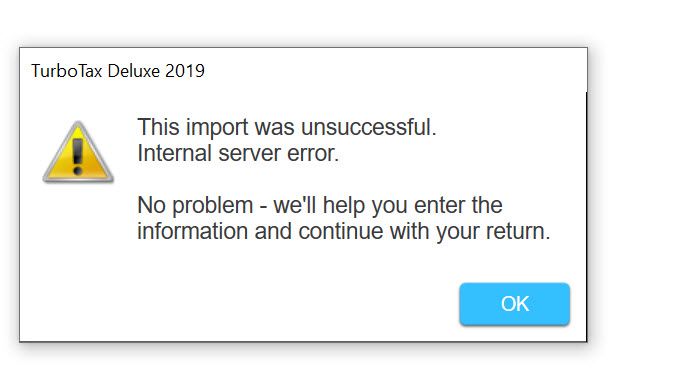This screenshot has height=376, width=700.
Task: Click the word 'unsuccessful' in the message
Action: pyautogui.click(x=366, y=127)
